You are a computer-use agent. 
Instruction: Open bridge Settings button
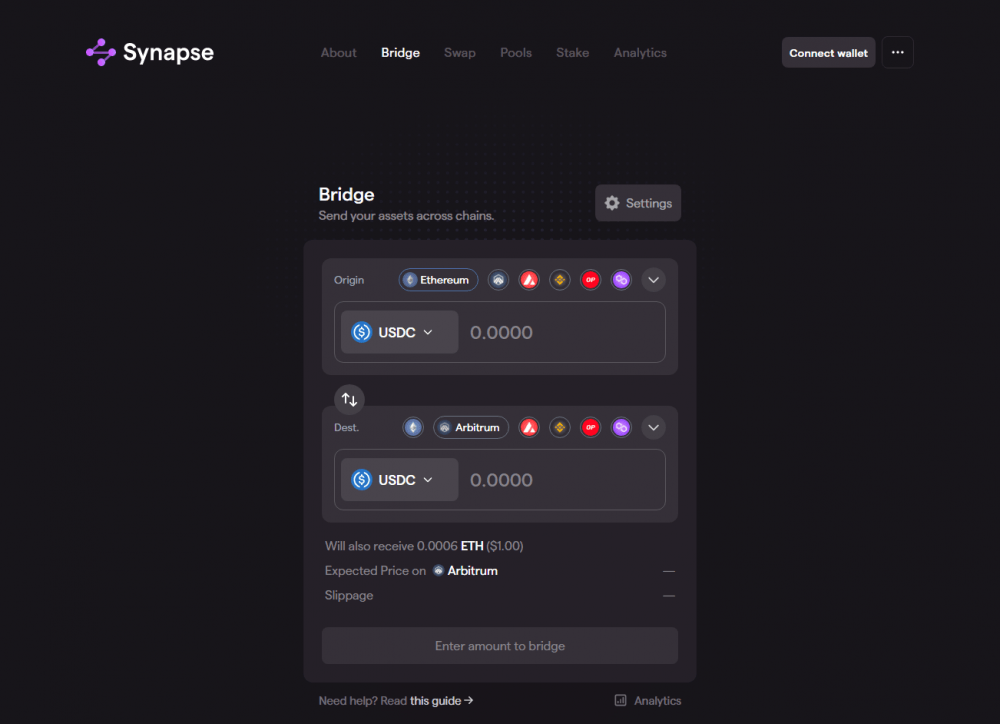click(638, 203)
